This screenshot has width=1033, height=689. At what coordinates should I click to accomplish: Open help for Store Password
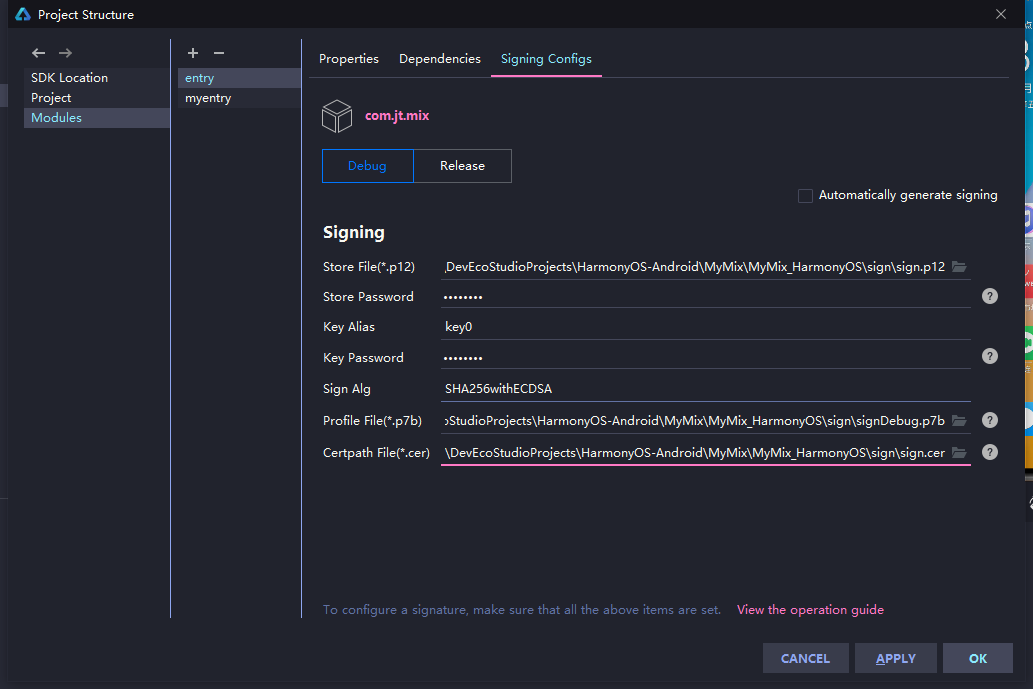[990, 296]
